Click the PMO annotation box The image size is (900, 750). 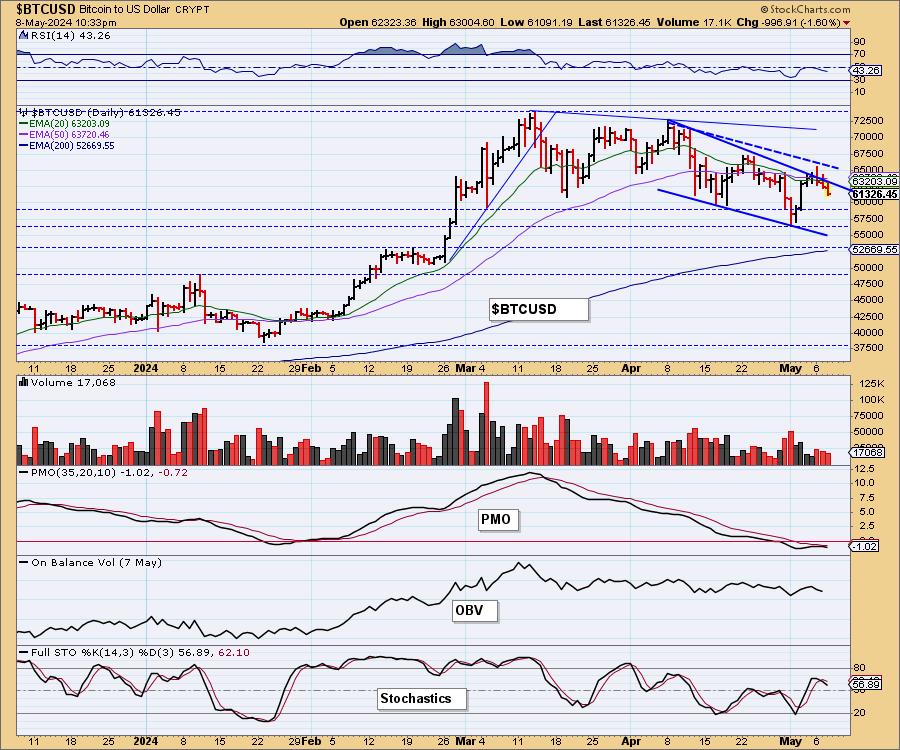(x=497, y=519)
